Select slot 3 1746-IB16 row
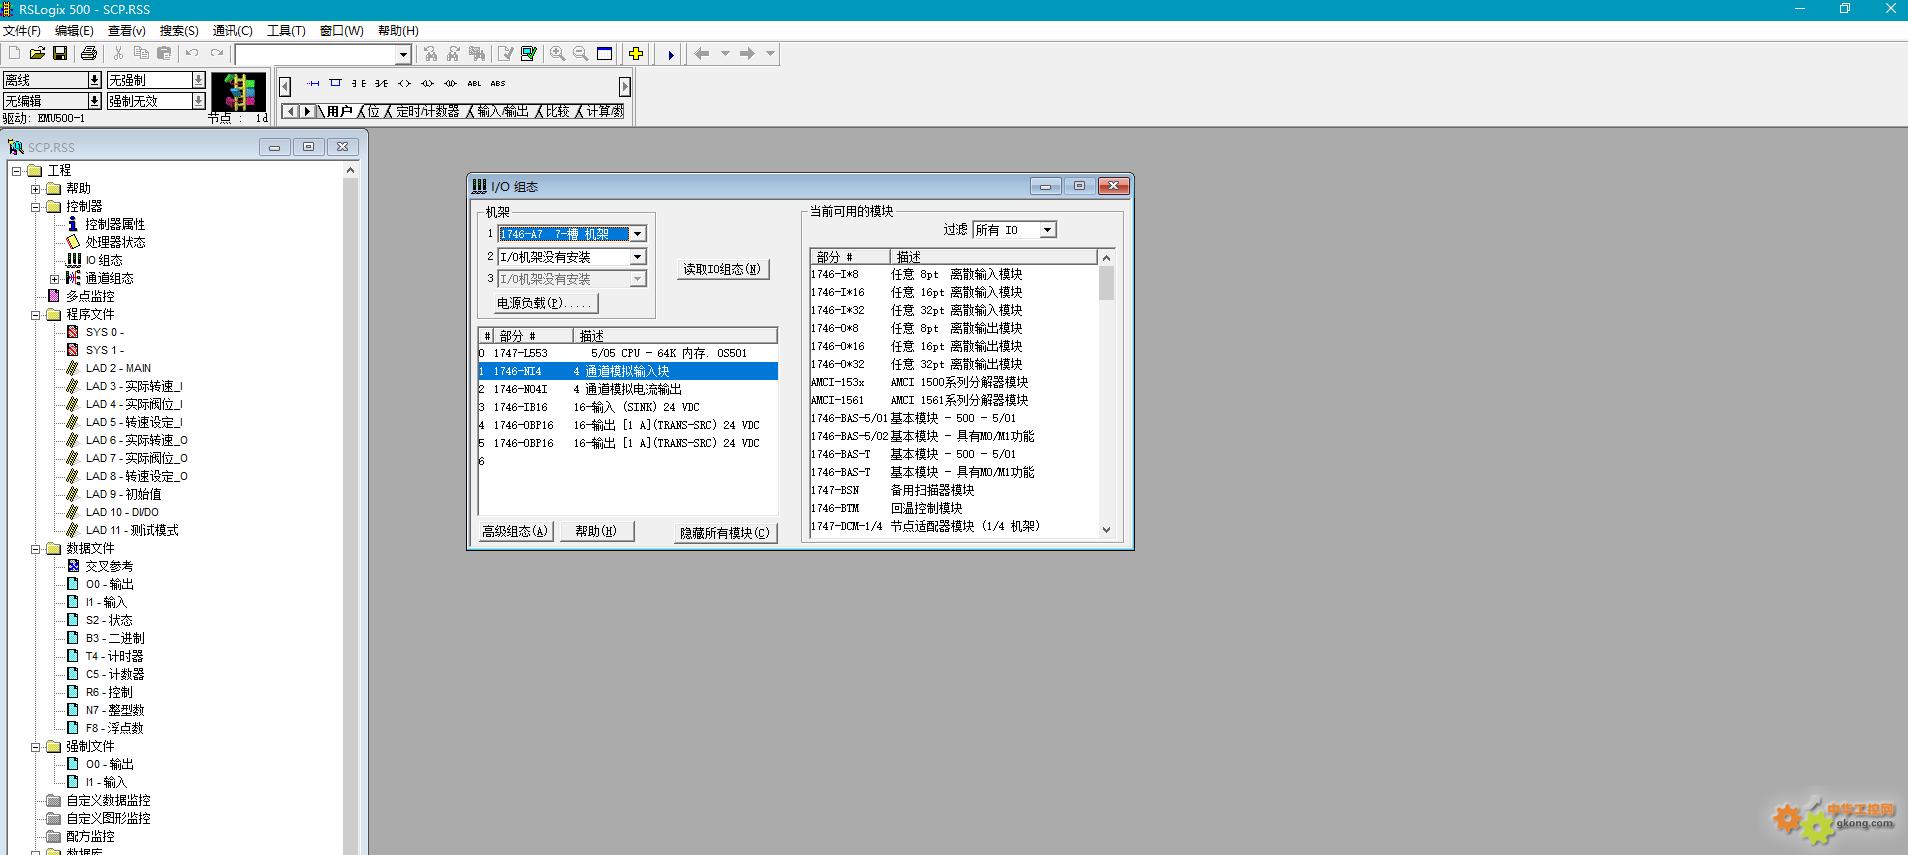The height and width of the screenshot is (855, 1908). (628, 407)
